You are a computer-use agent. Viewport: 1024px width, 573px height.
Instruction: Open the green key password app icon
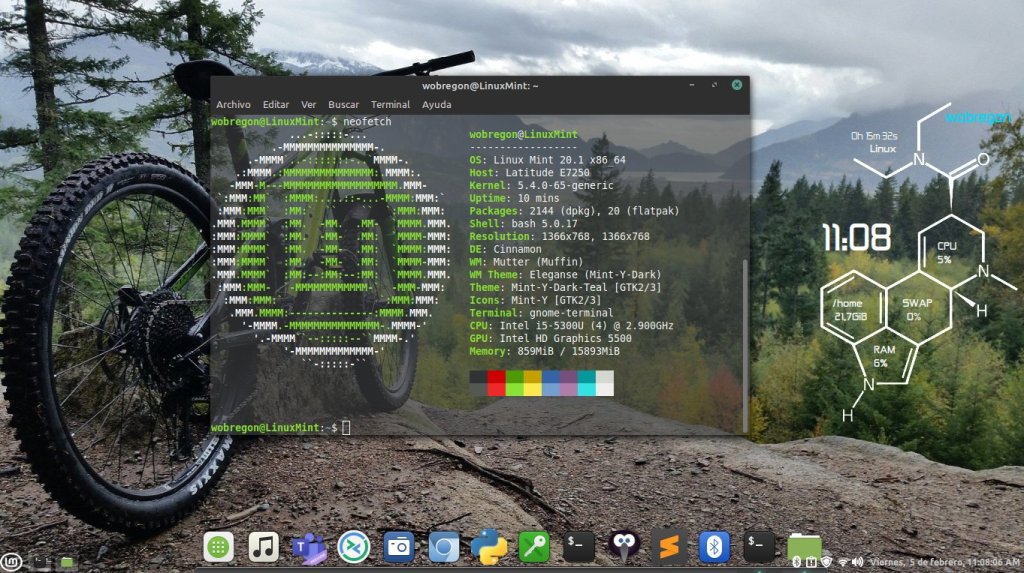click(534, 546)
